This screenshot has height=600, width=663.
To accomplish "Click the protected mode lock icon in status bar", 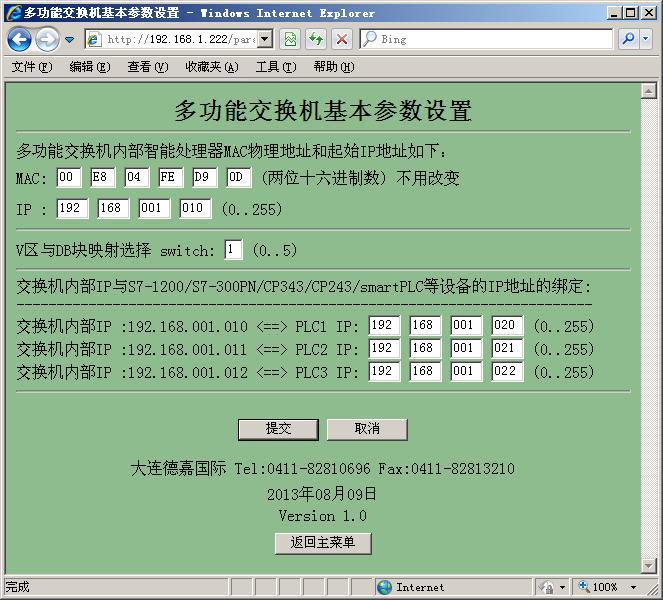I will 547,587.
